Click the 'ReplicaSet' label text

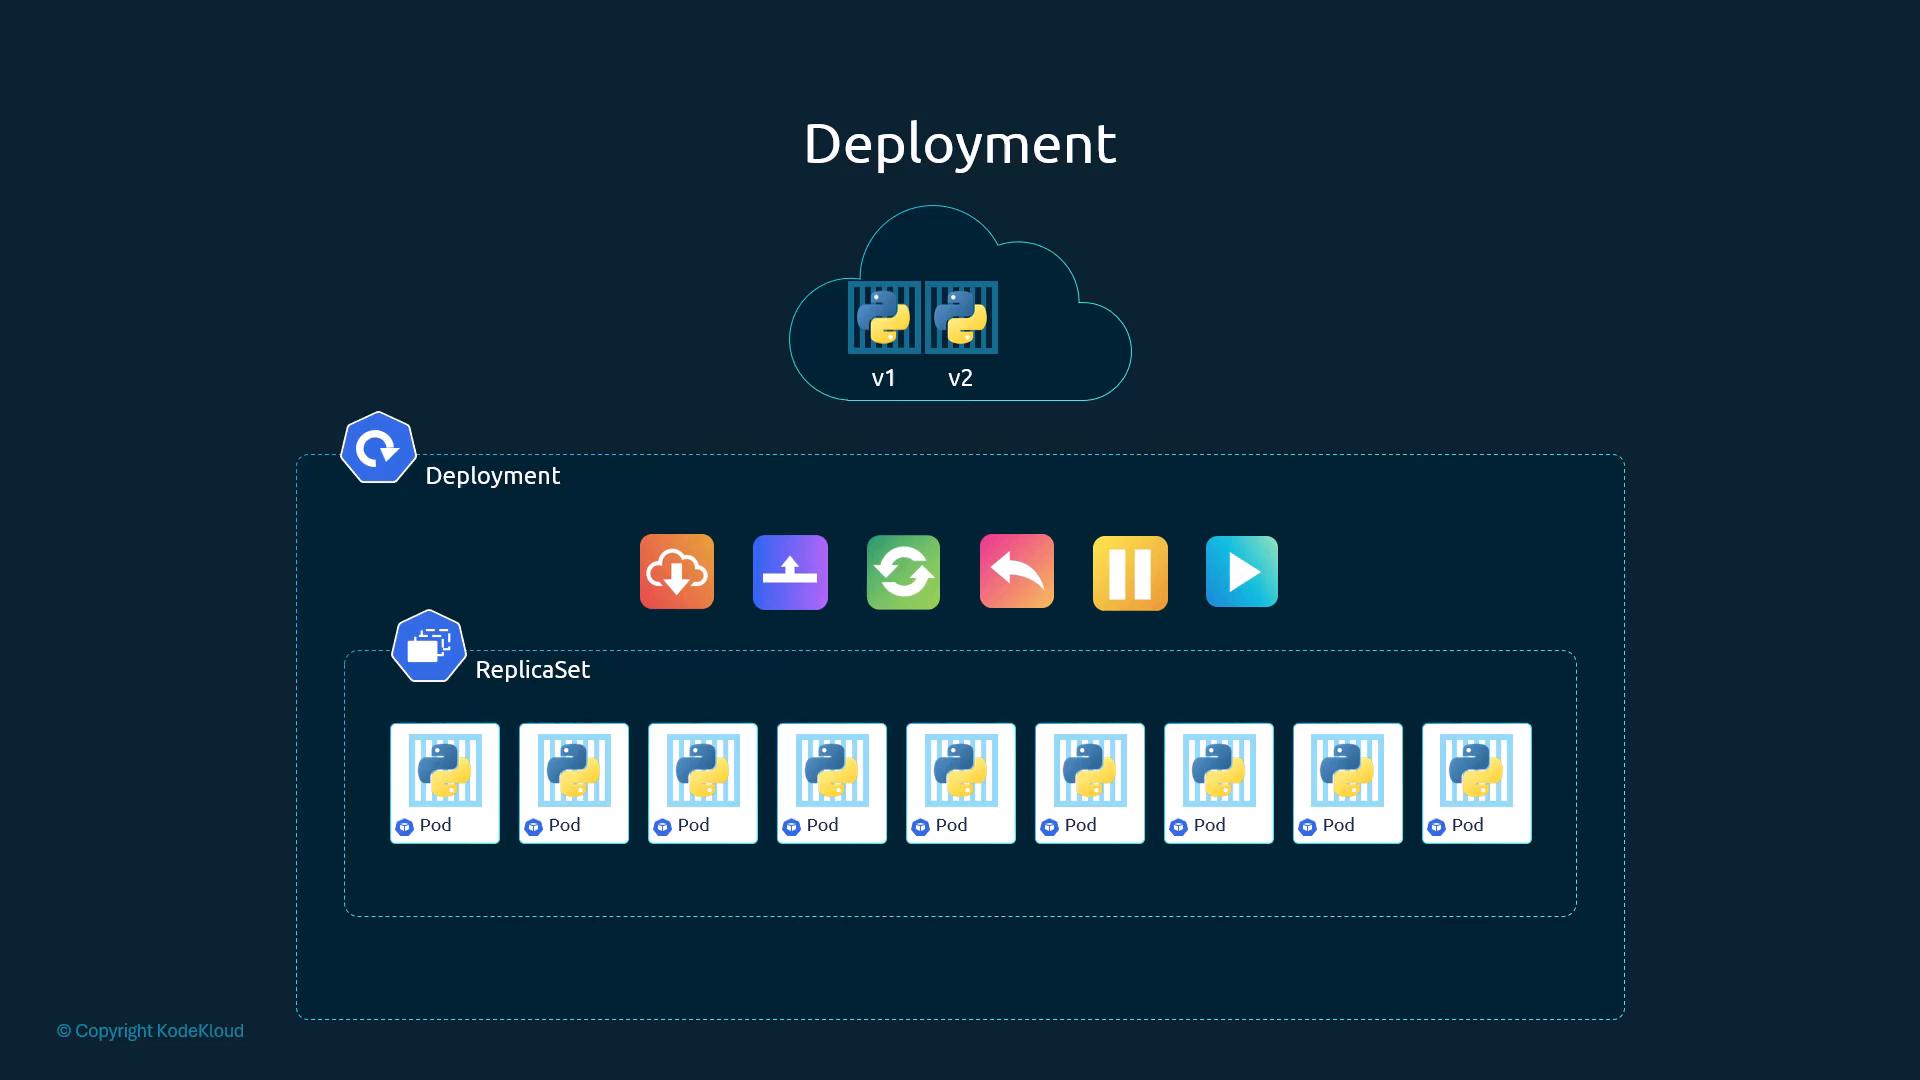click(x=533, y=670)
